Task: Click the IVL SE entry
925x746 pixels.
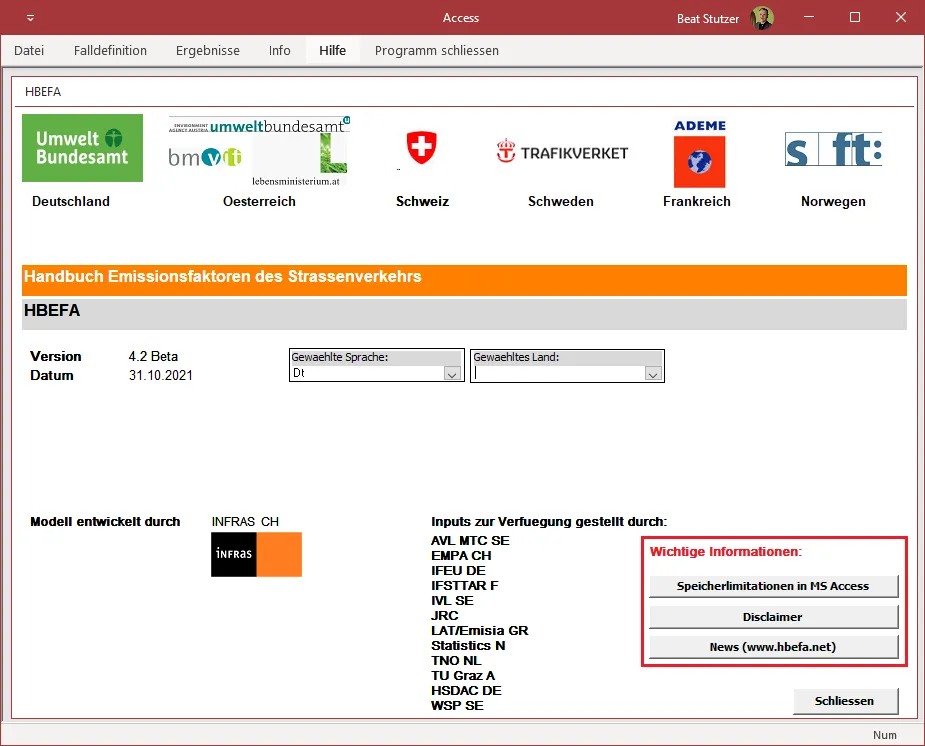Action: pos(452,600)
